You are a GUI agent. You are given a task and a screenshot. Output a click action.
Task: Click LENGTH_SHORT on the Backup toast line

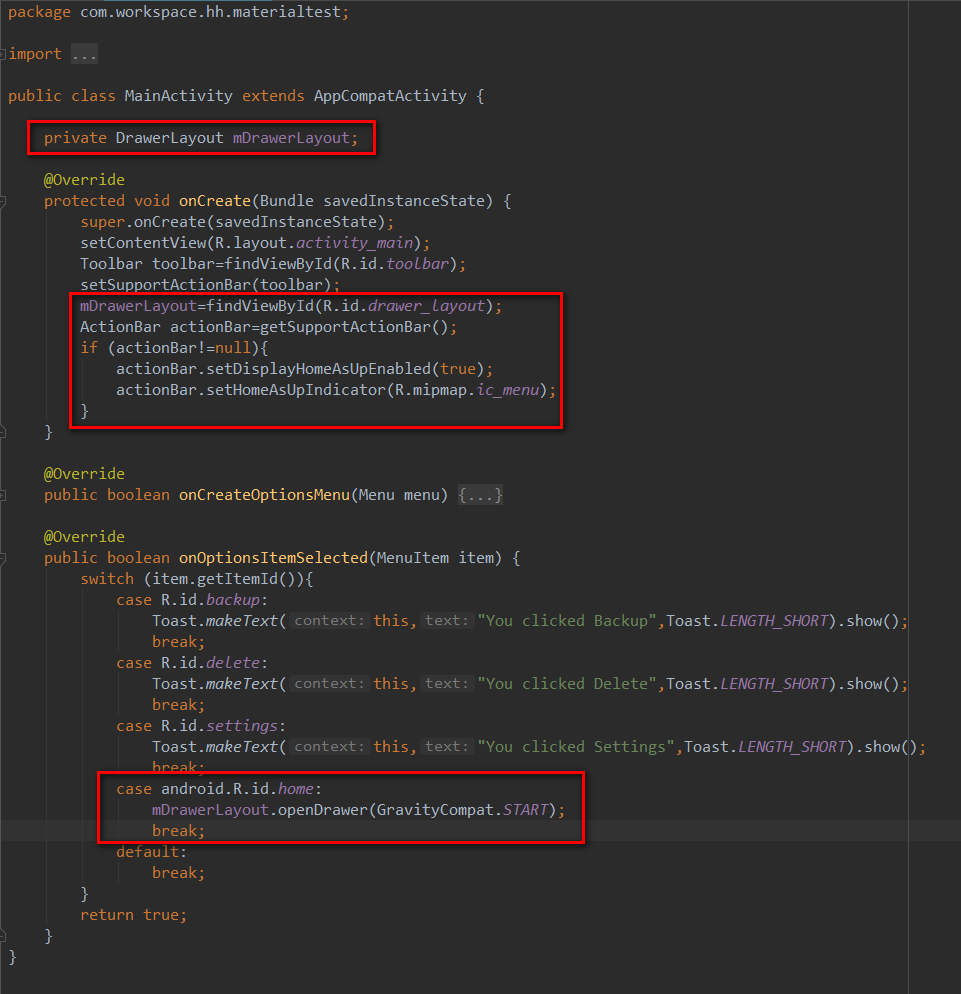click(774, 621)
